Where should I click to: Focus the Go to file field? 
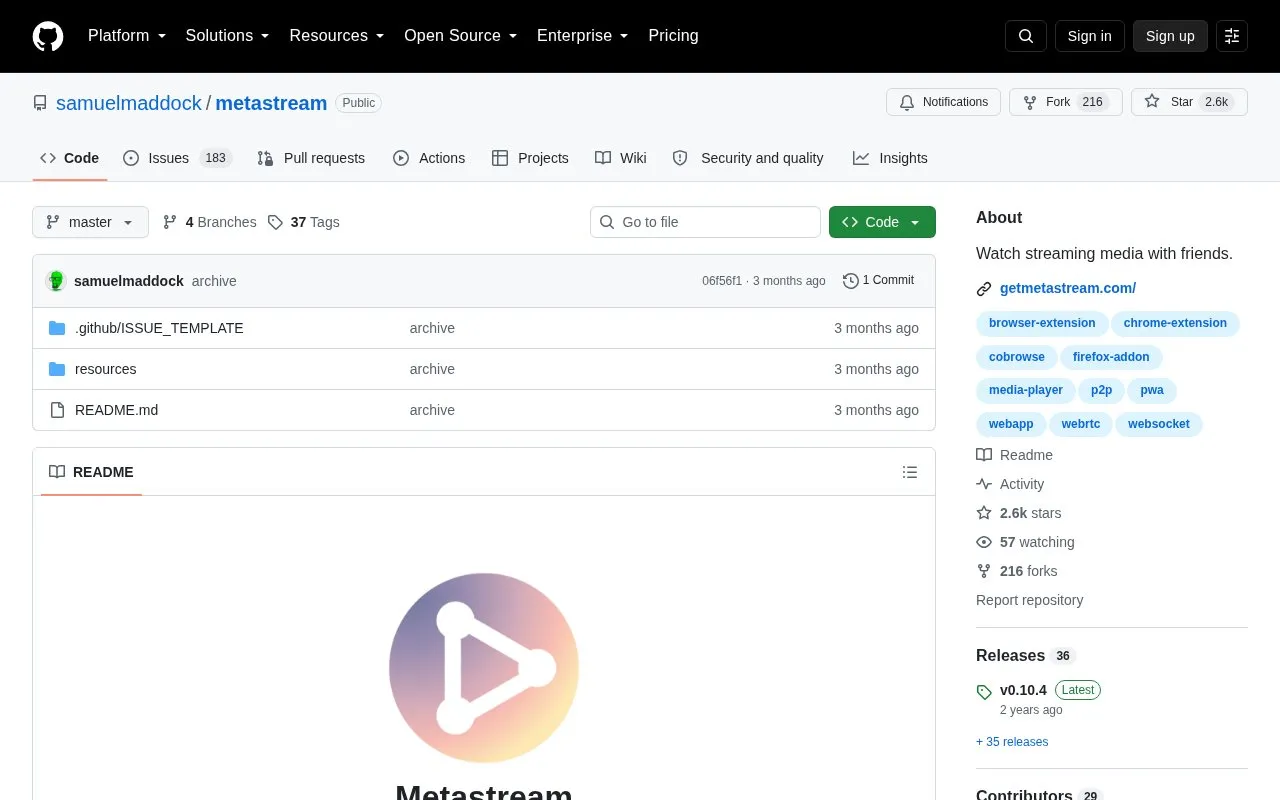[705, 222]
